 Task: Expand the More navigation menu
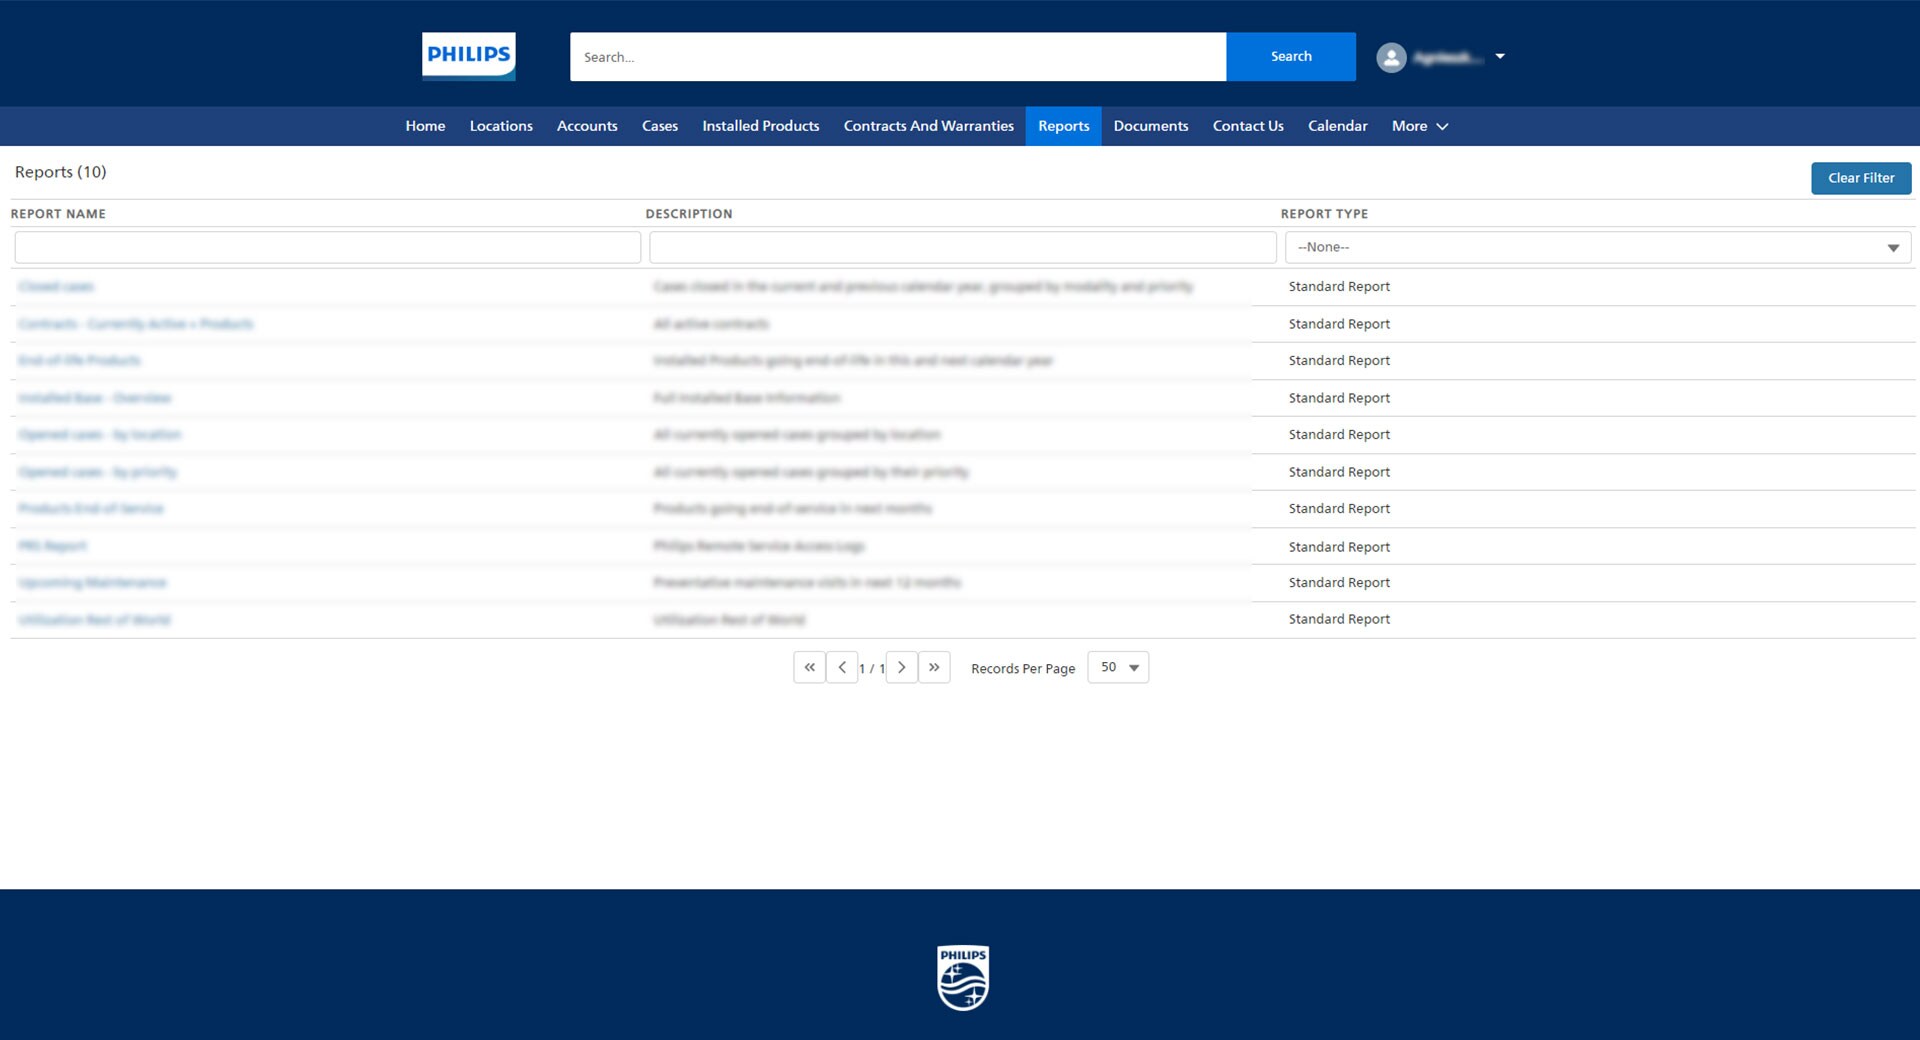coord(1419,126)
